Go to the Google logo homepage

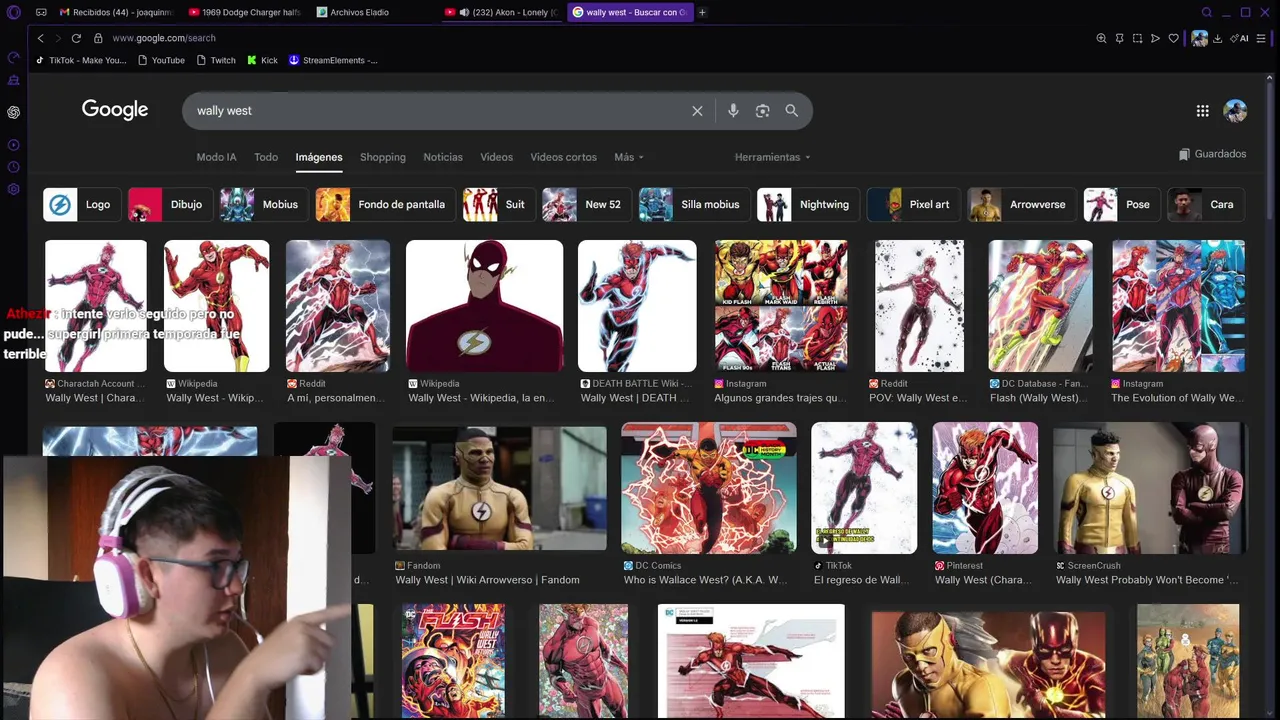(115, 110)
